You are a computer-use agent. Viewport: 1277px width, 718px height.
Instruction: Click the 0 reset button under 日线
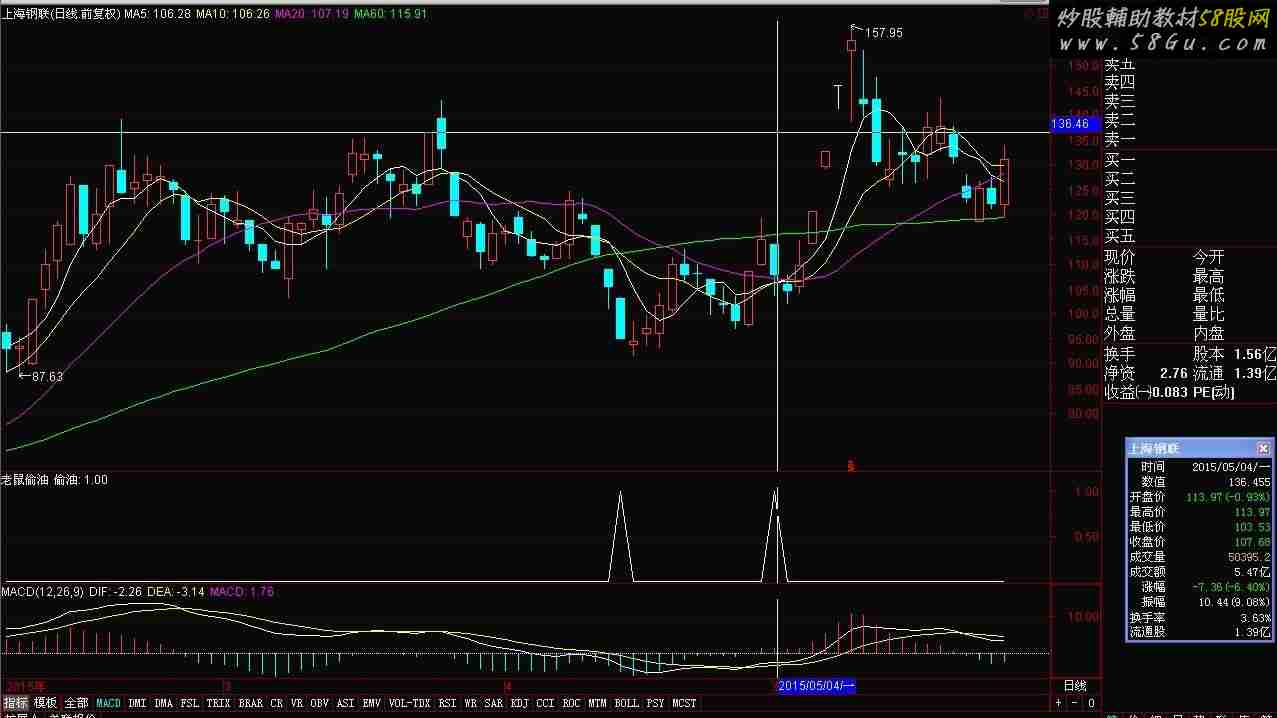click(1092, 703)
